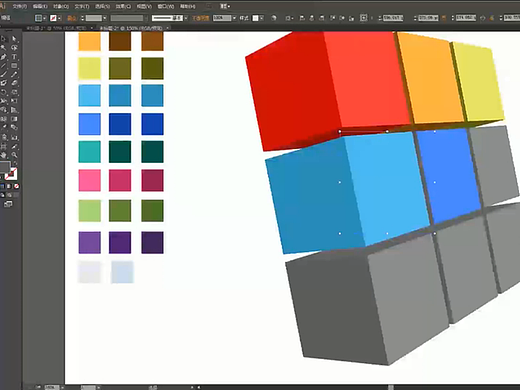Click the Stroke box with red slash
Image resolution: width=520 pixels, height=390 pixels.
[11, 174]
